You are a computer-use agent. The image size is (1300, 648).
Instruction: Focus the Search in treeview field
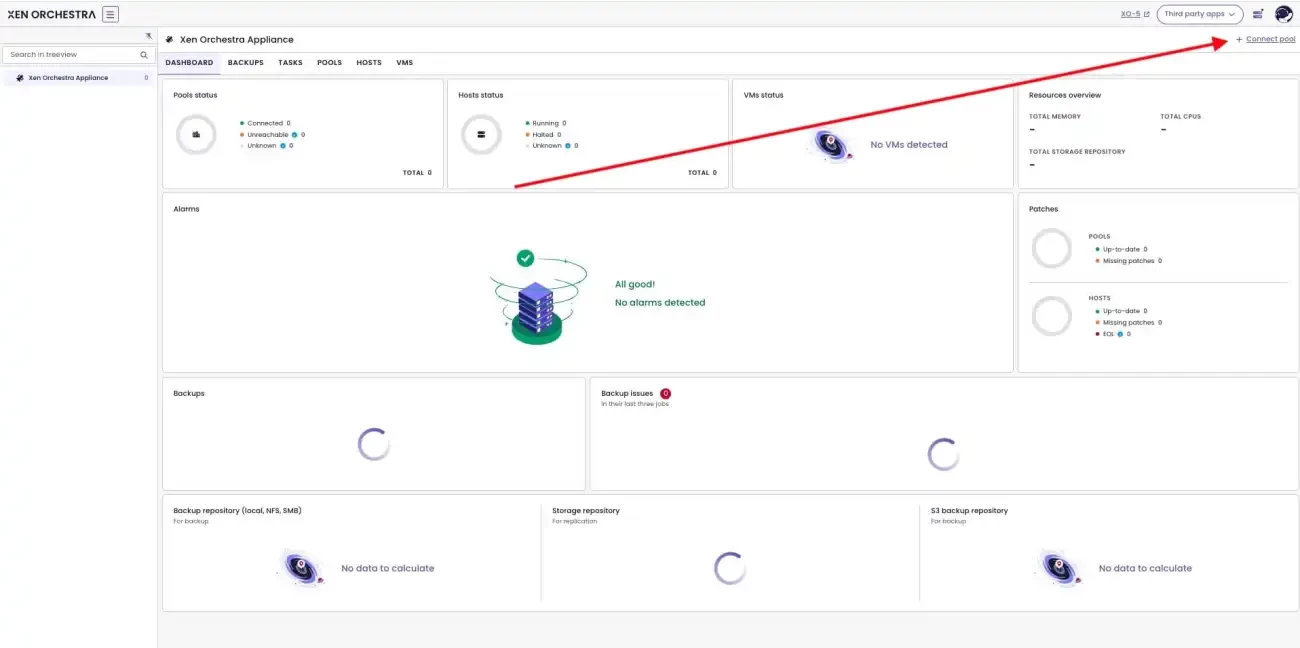point(78,55)
